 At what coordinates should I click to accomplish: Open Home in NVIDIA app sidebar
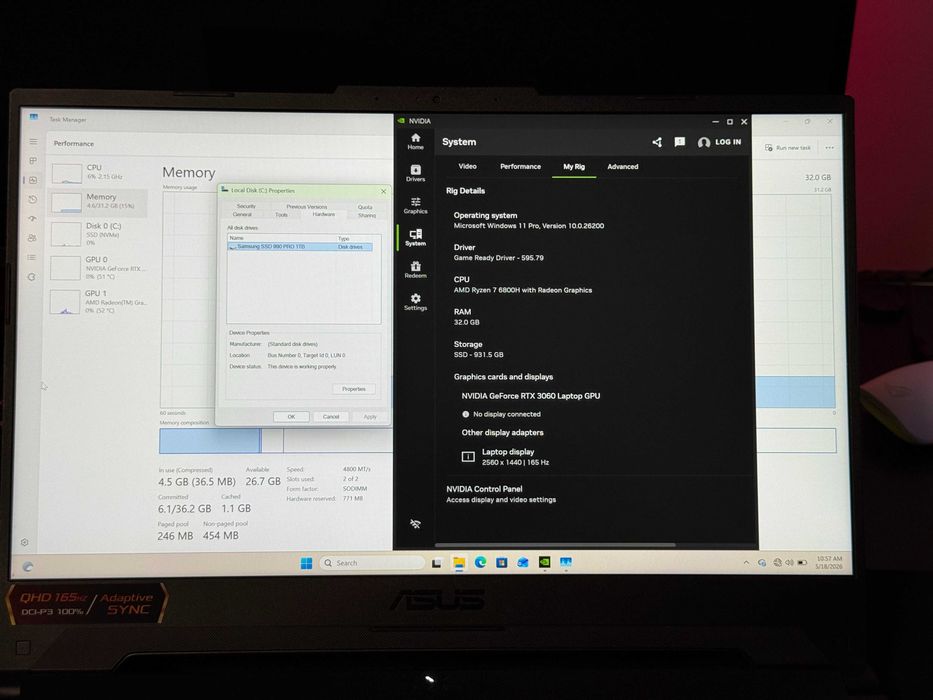tap(415, 142)
